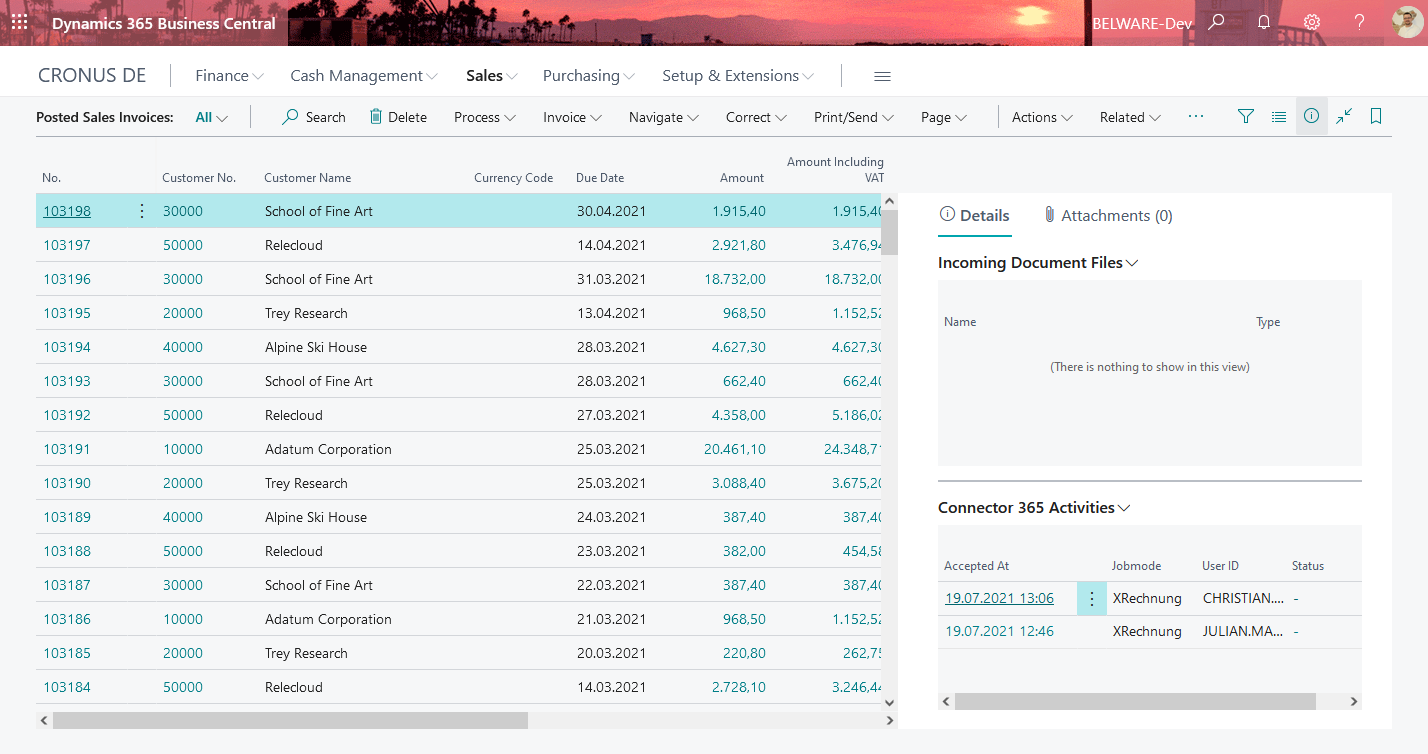Viewport: 1428px width, 754px height.
Task: Open the Purchasing menu
Action: pos(589,76)
